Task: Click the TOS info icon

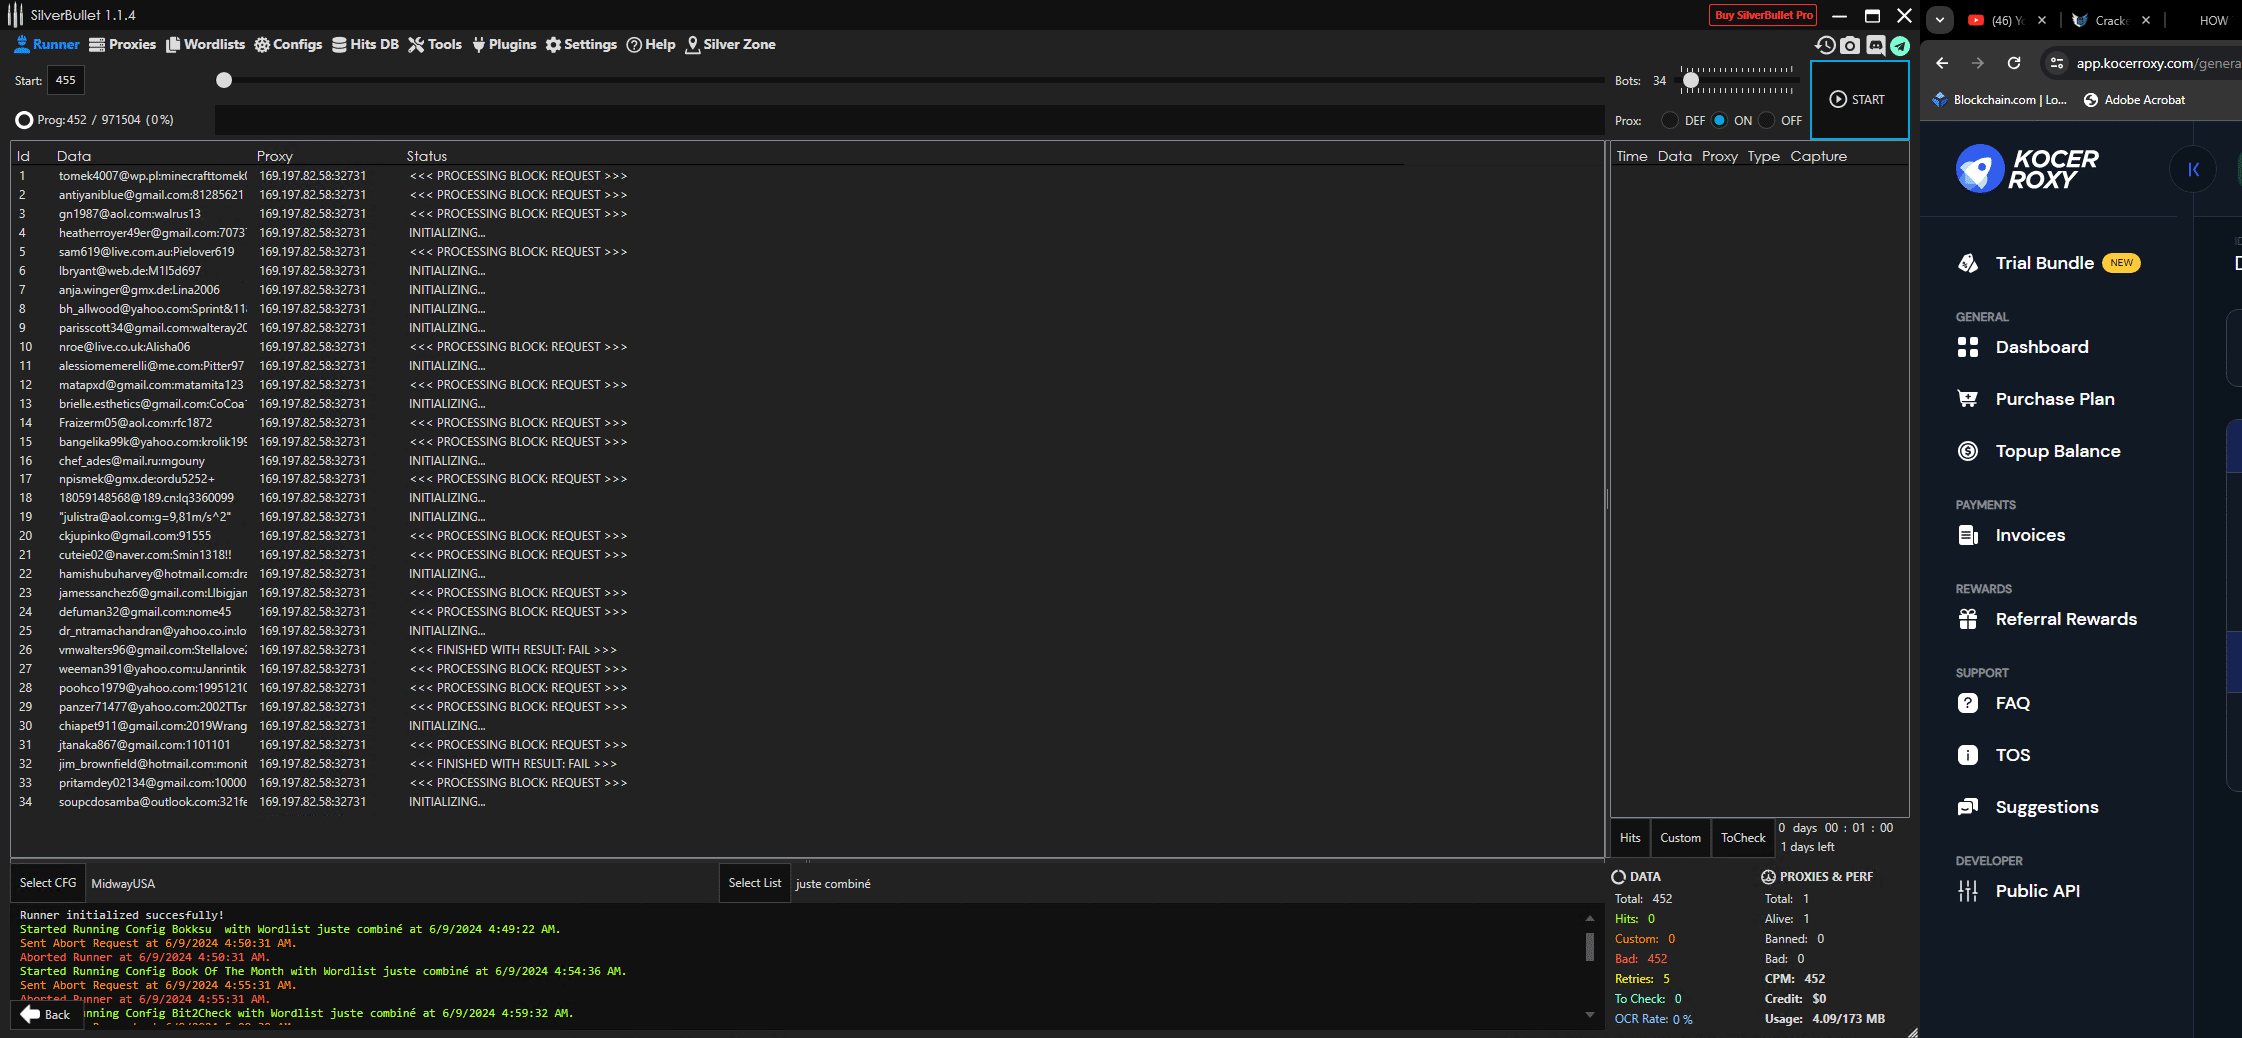Action: 1968,755
